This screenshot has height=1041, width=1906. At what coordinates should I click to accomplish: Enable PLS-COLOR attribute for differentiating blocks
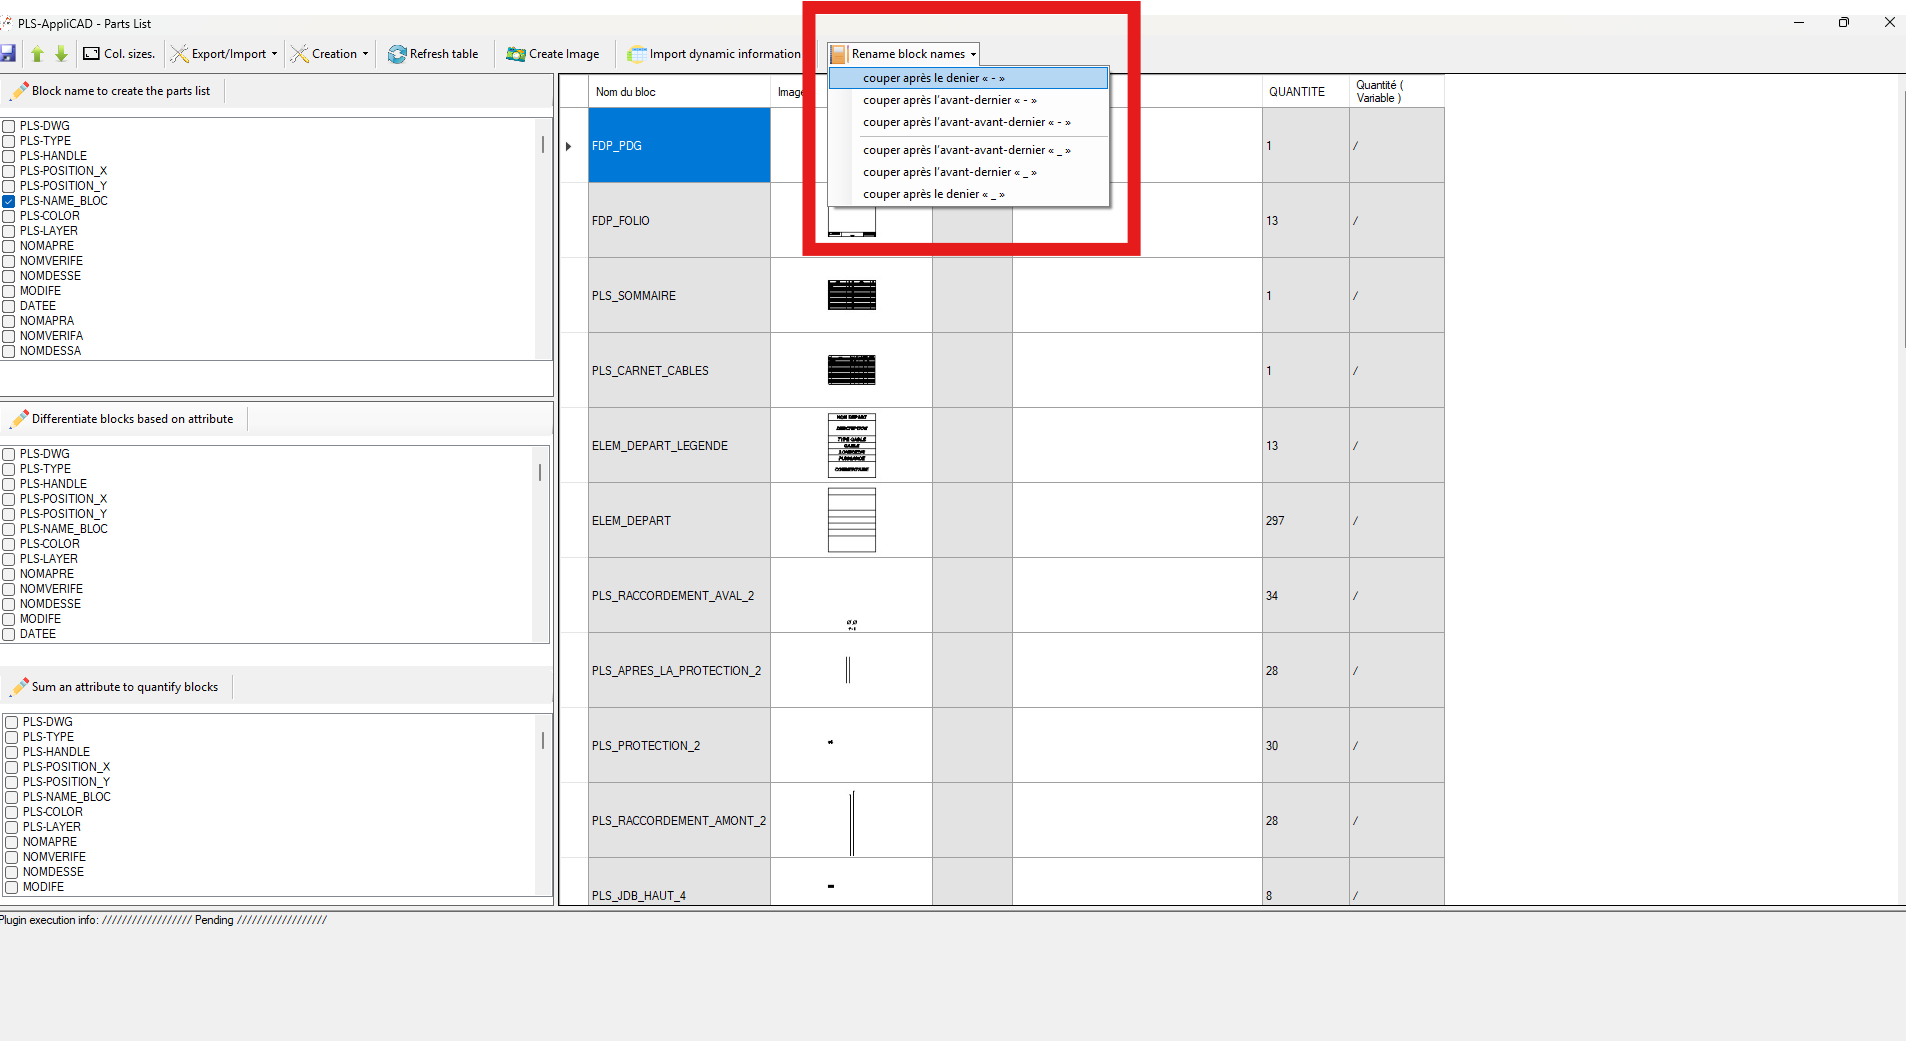point(9,543)
